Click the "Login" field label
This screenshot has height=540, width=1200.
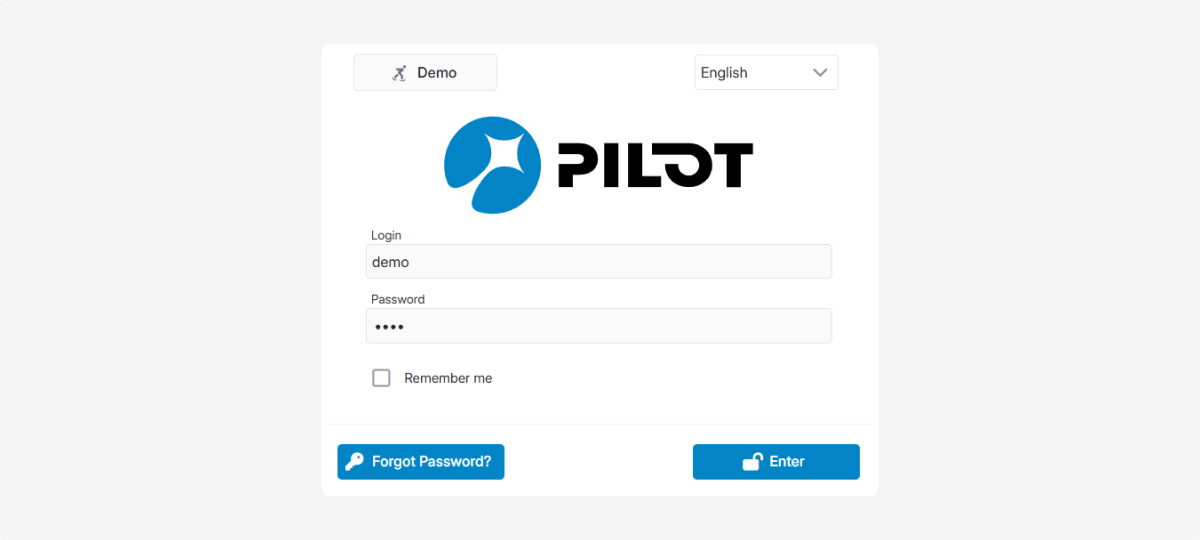point(386,235)
